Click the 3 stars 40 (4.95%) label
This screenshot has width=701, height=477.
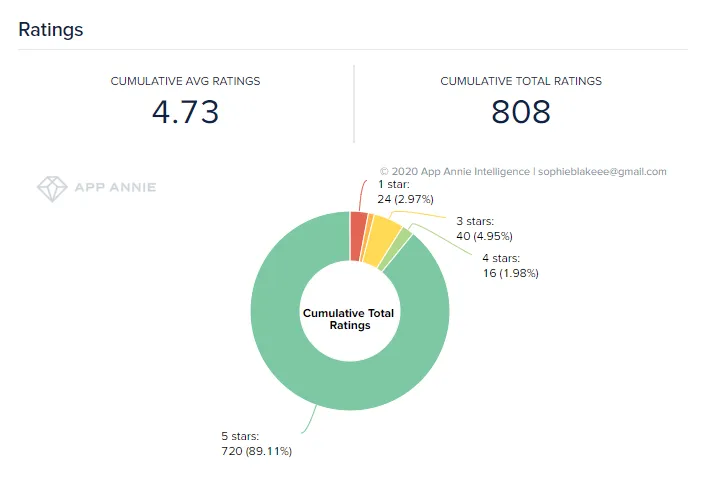[x=484, y=229]
